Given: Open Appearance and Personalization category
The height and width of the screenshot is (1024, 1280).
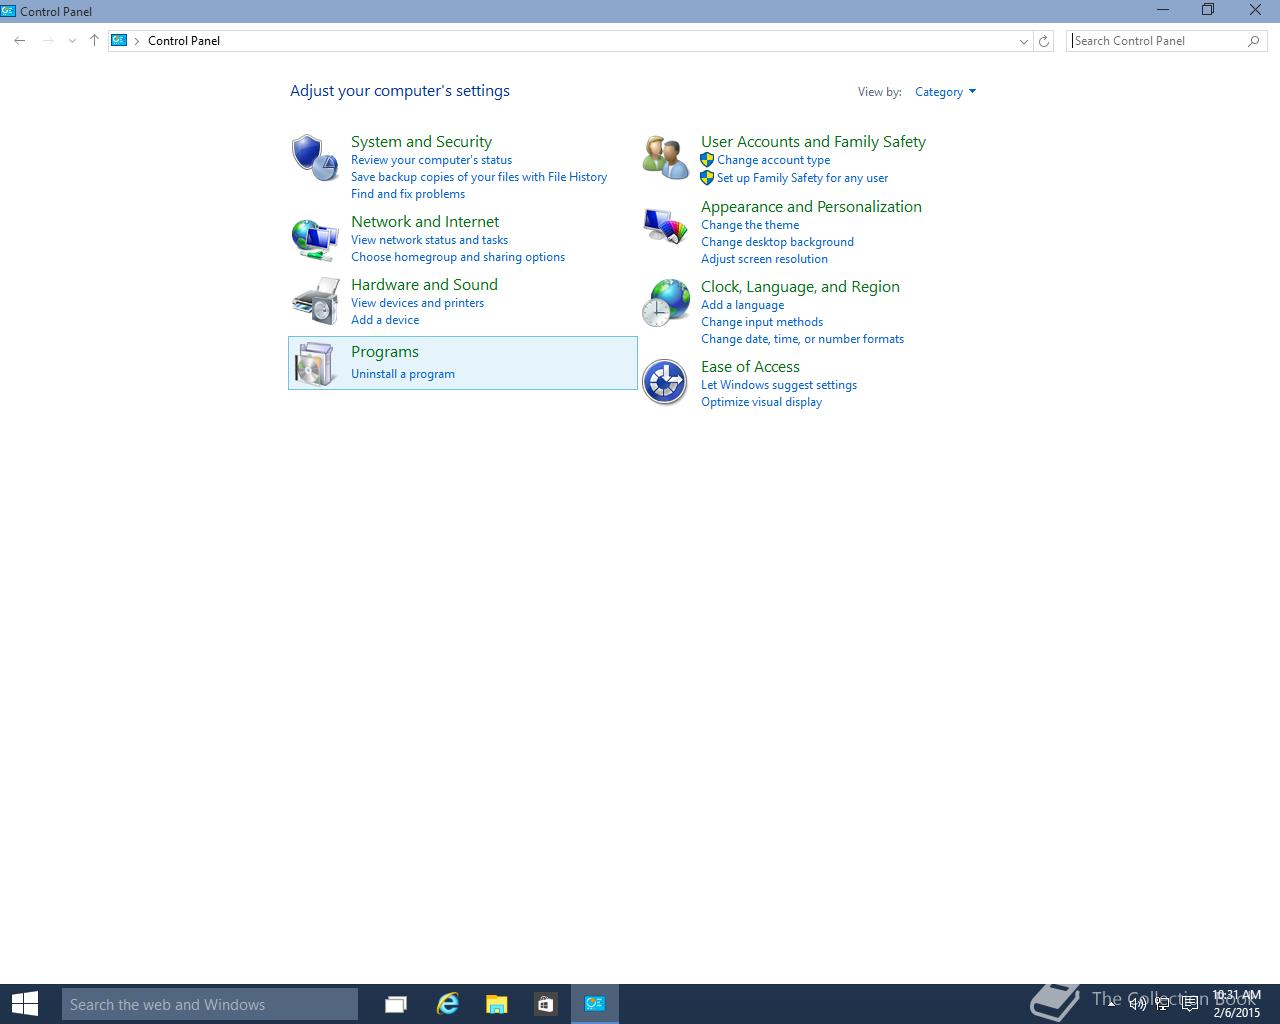Looking at the screenshot, I should [811, 207].
